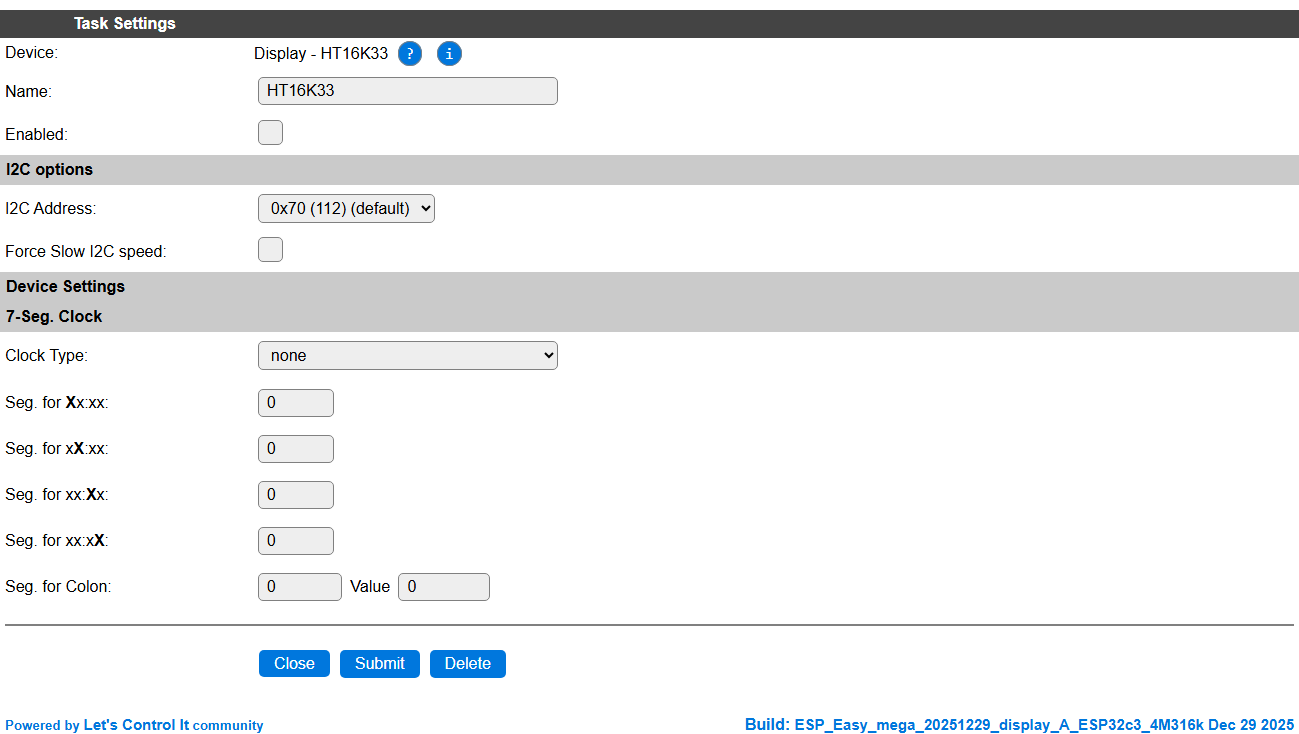
Task: Toggle the Enabled checkbox
Action: (x=270, y=132)
